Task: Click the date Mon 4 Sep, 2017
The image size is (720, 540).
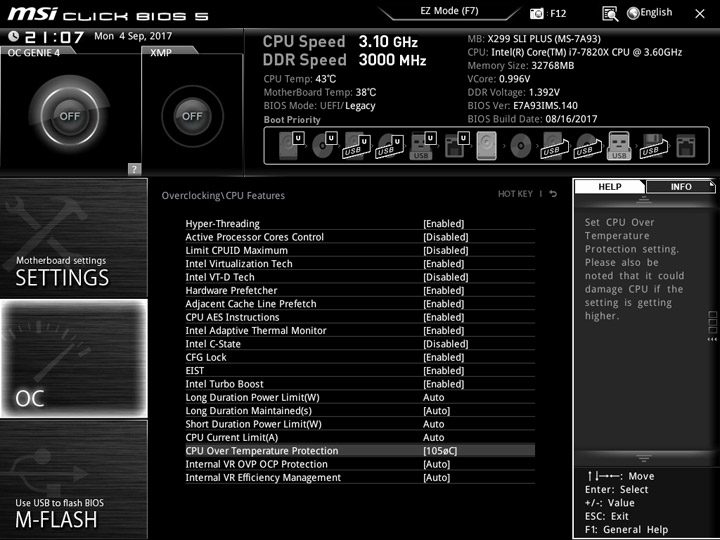Action: tap(133, 36)
